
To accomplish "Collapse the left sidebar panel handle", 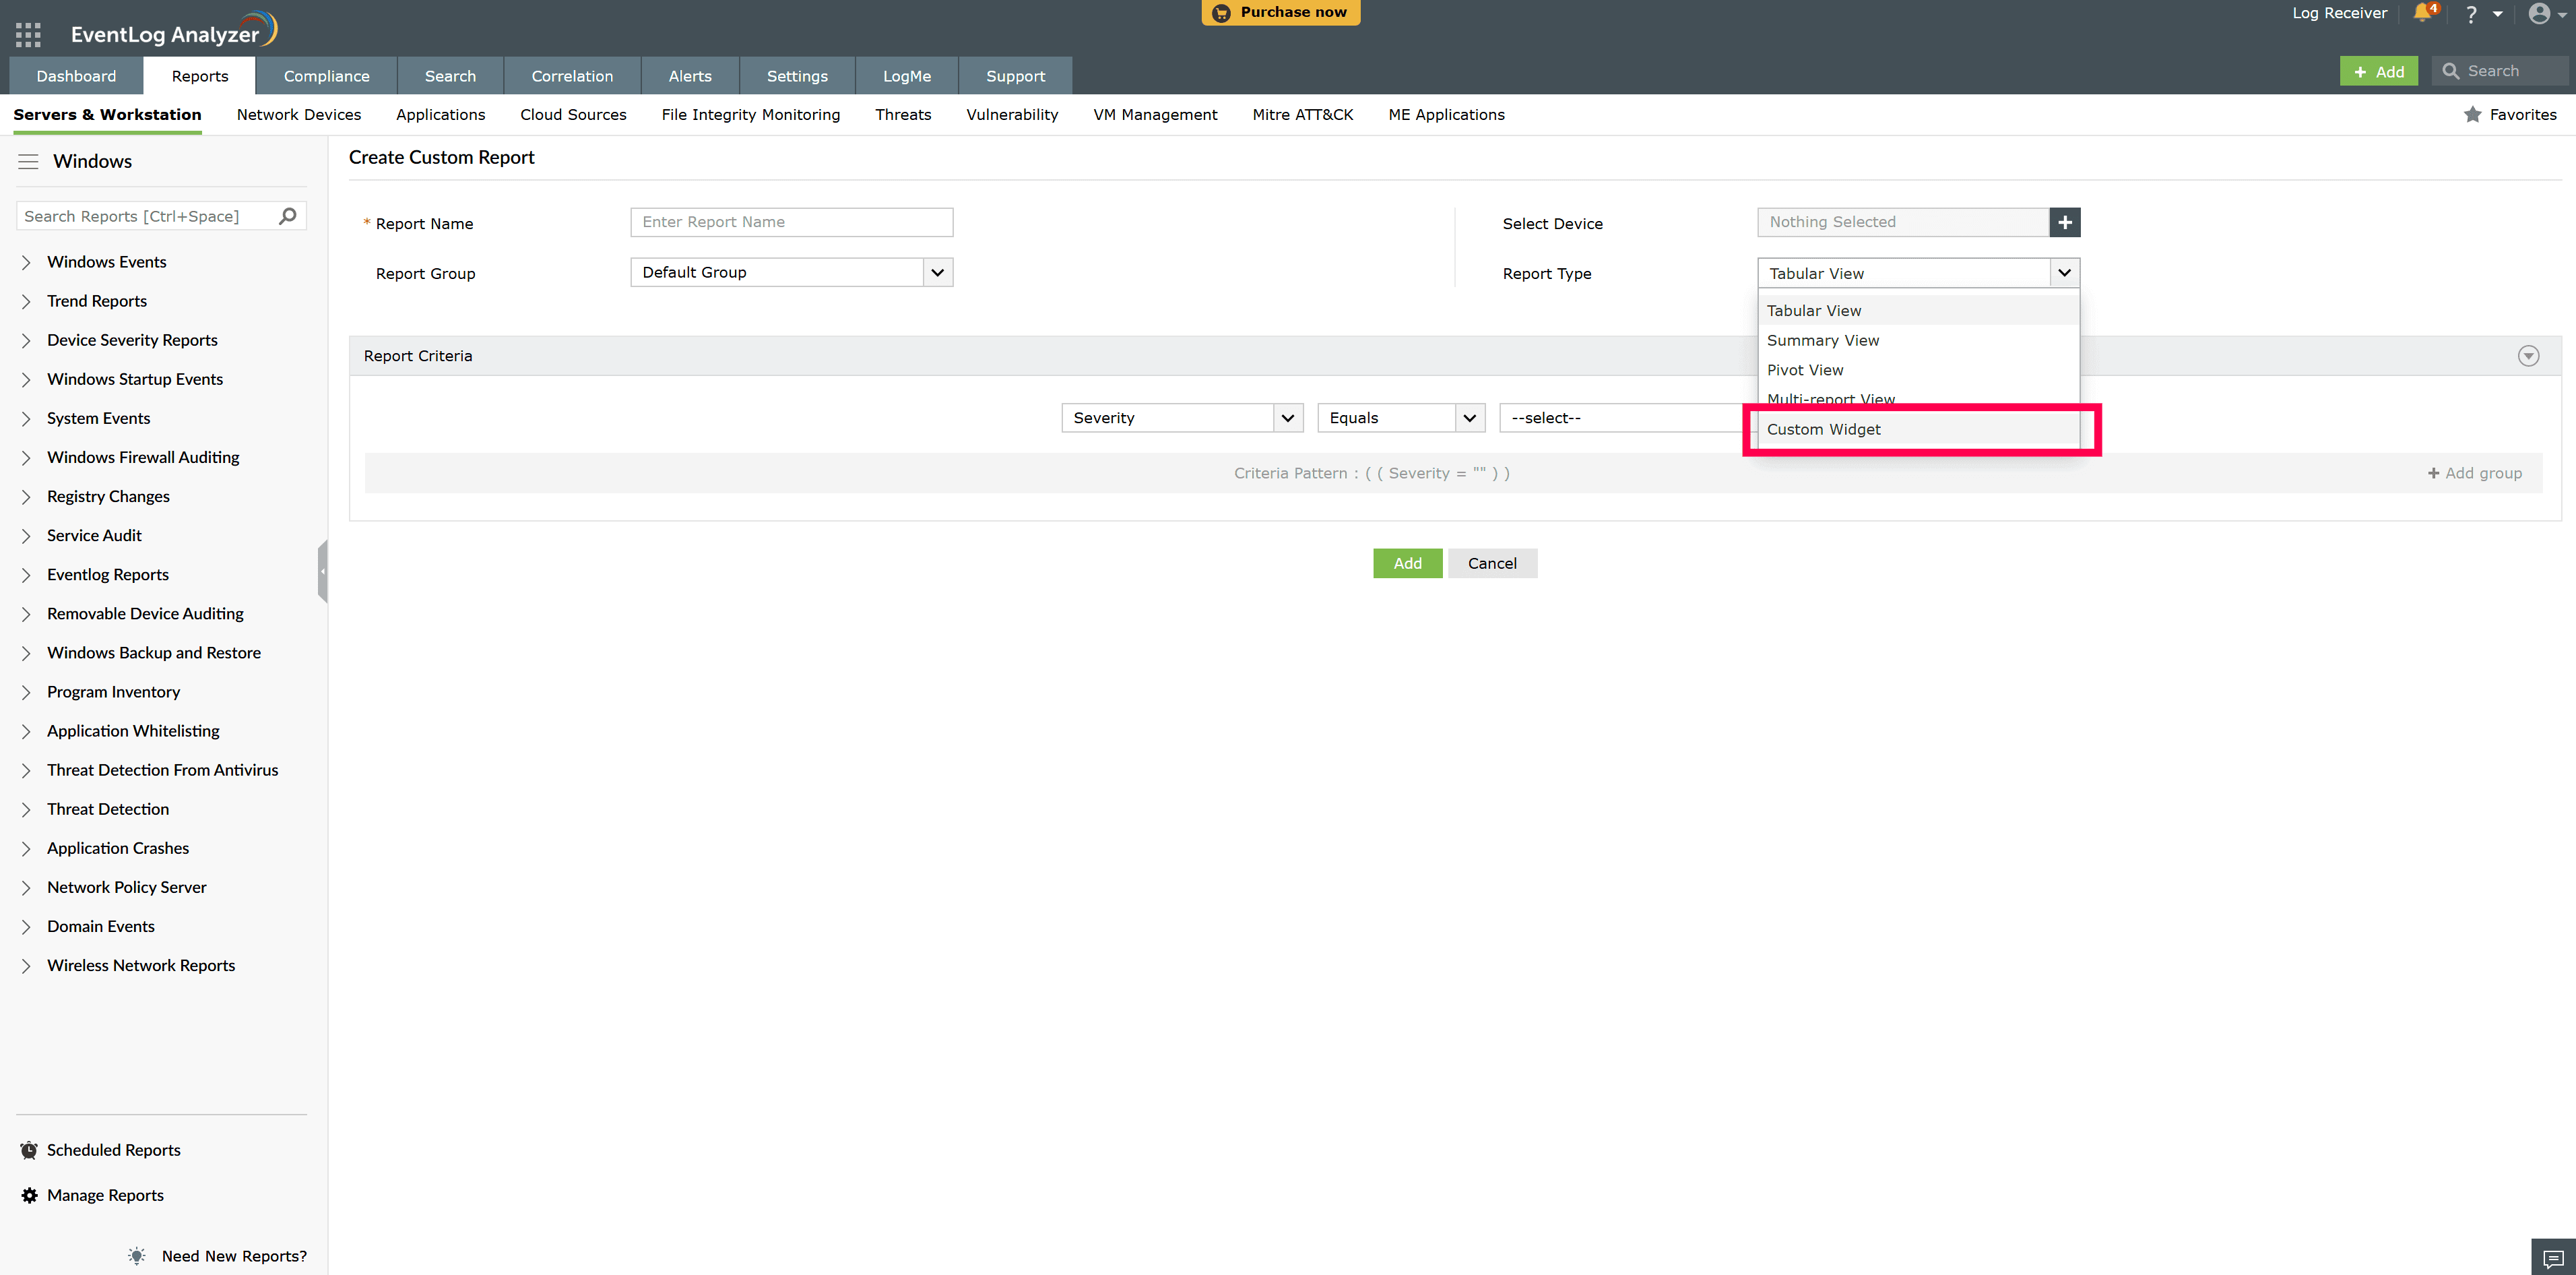I will 322,571.
